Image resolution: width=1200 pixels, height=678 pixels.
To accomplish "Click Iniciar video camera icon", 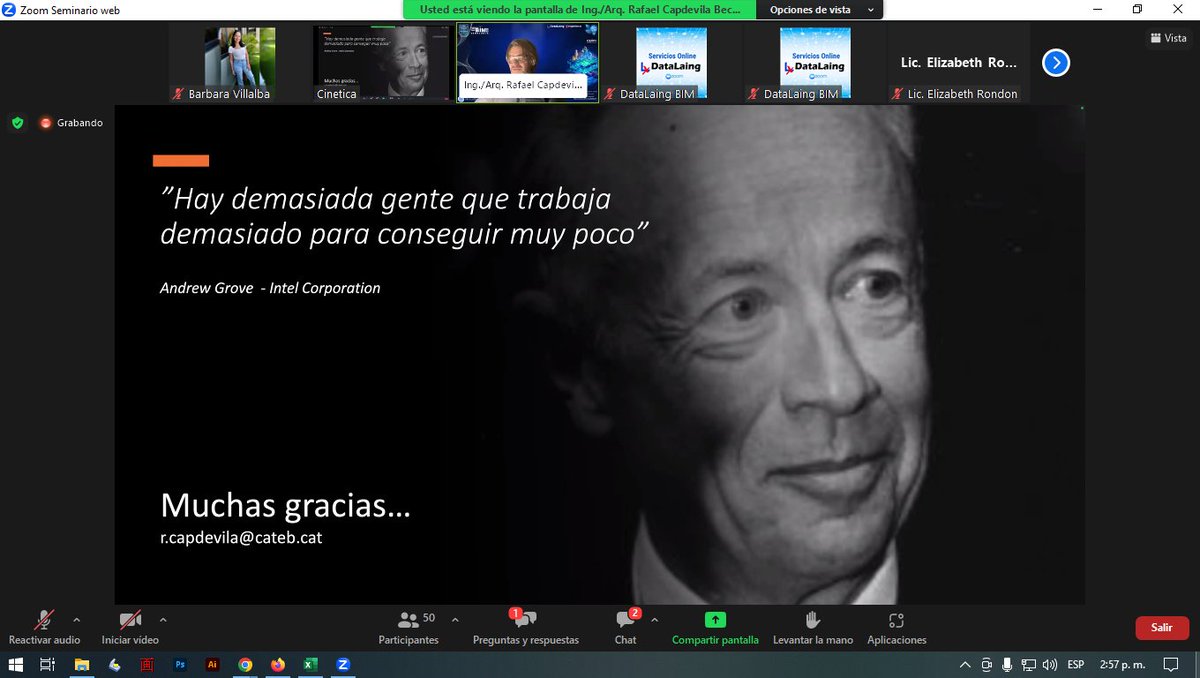I will (130, 620).
